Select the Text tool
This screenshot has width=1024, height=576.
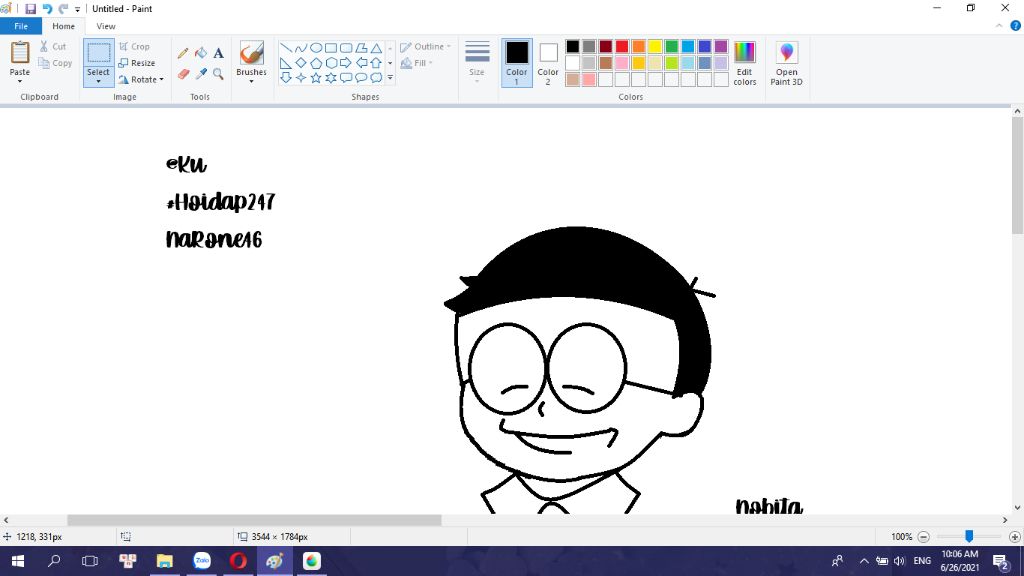click(x=218, y=53)
